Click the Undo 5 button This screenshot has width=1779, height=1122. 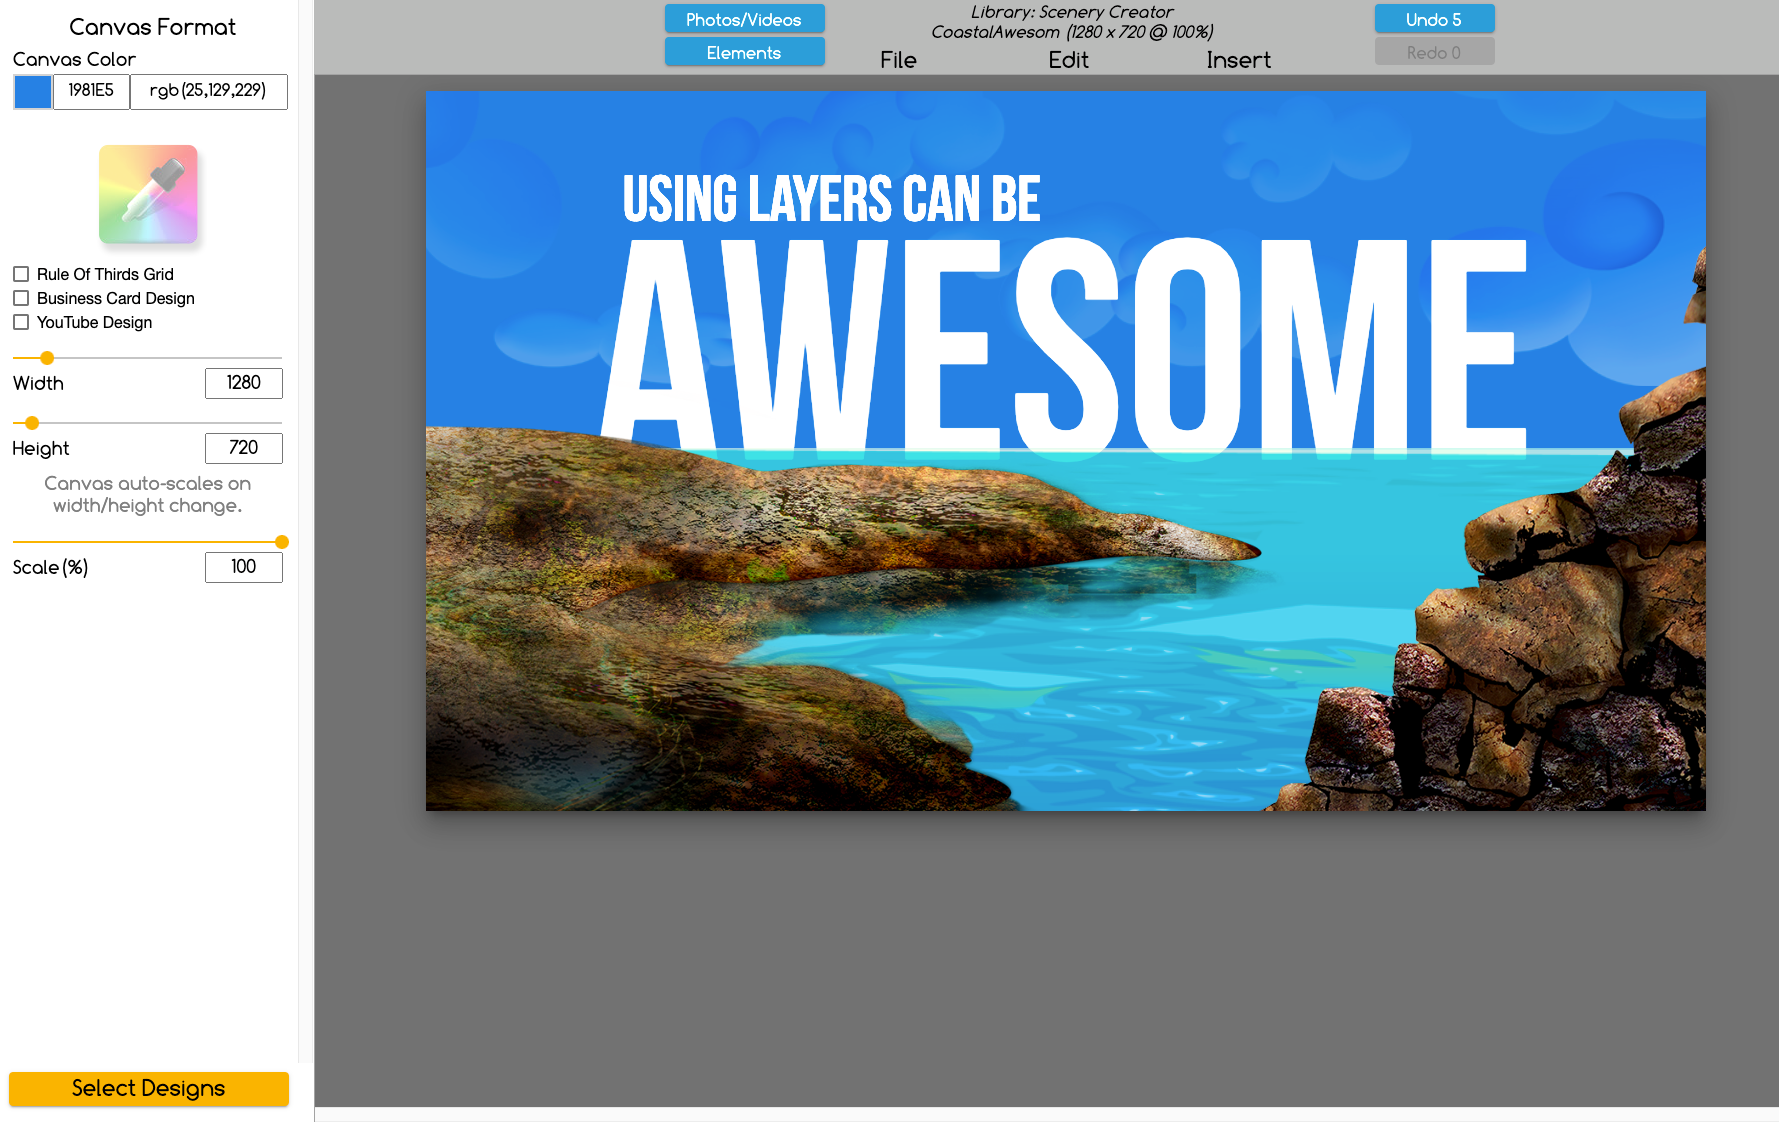pos(1434,19)
